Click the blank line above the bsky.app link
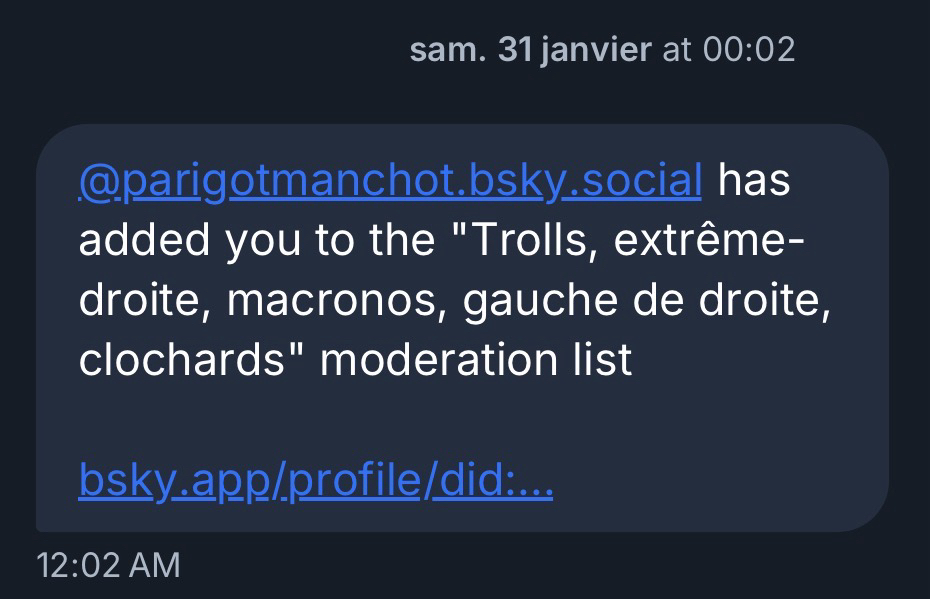 click(400, 422)
